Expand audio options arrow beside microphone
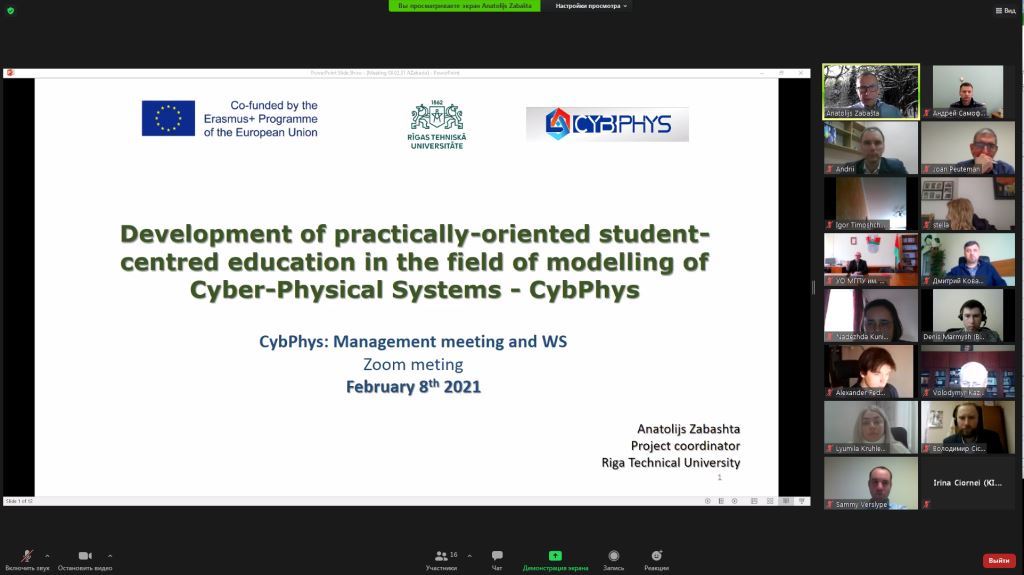1024x575 pixels. (x=47, y=555)
